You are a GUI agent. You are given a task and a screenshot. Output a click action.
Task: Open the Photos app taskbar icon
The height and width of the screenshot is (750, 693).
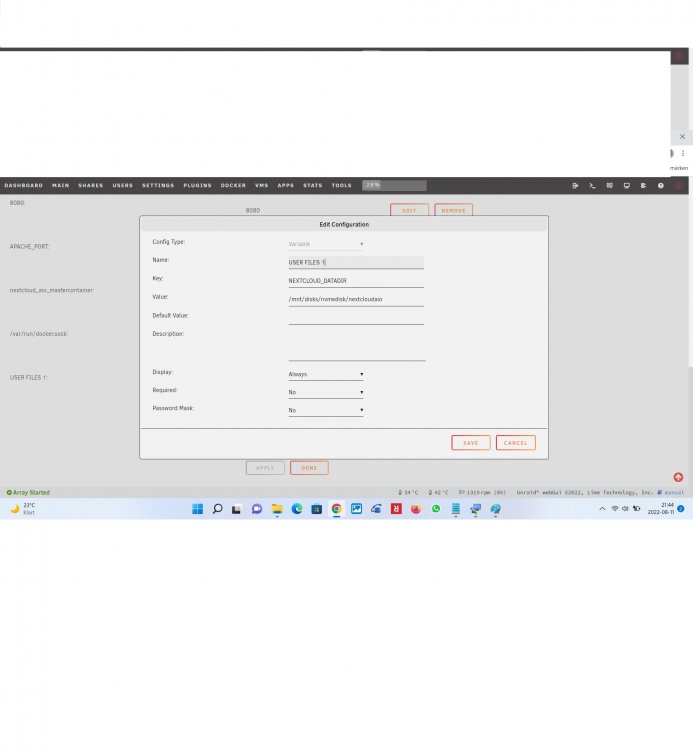pyautogui.click(x=356, y=509)
